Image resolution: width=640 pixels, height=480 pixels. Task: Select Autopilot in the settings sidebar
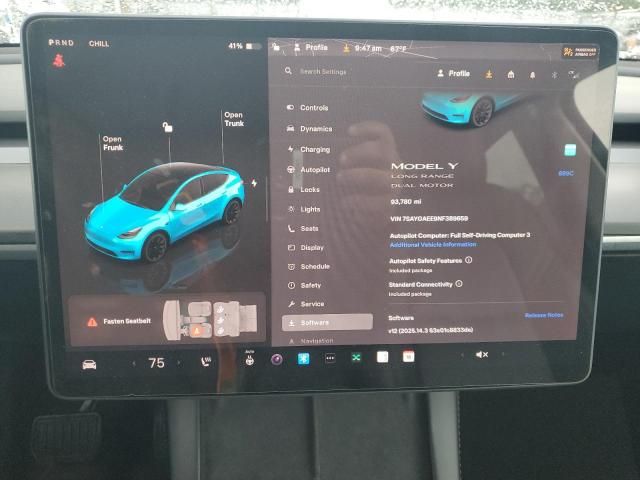coord(314,169)
